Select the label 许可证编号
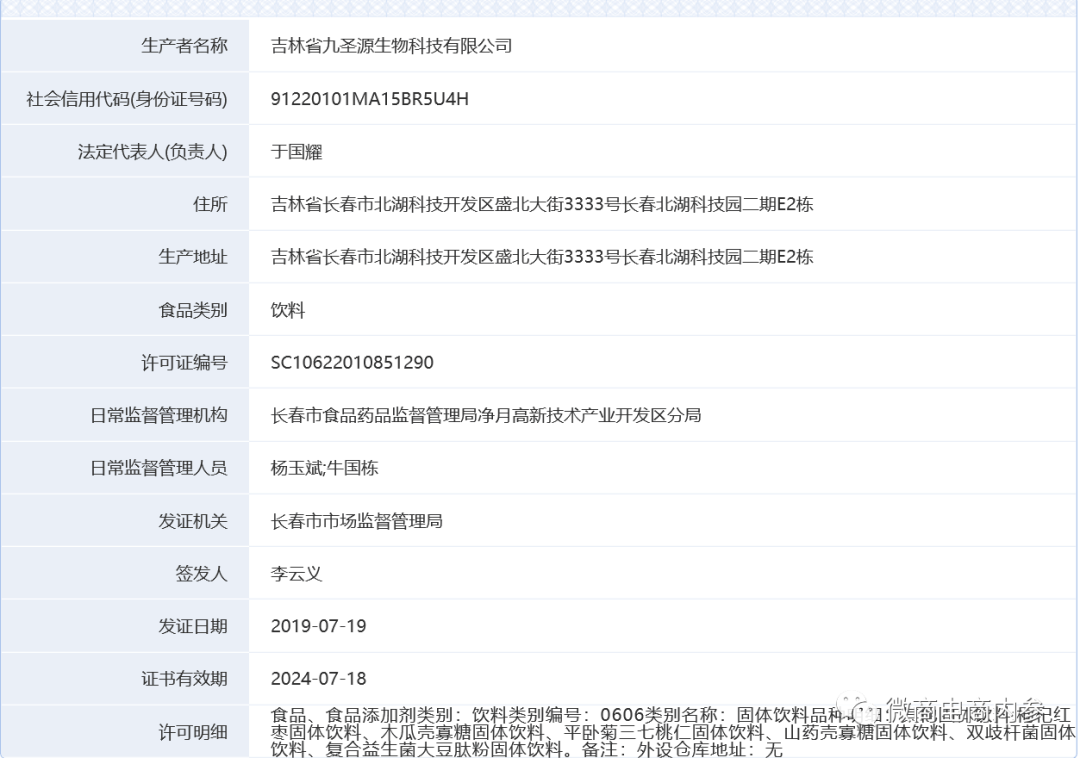 tap(184, 362)
